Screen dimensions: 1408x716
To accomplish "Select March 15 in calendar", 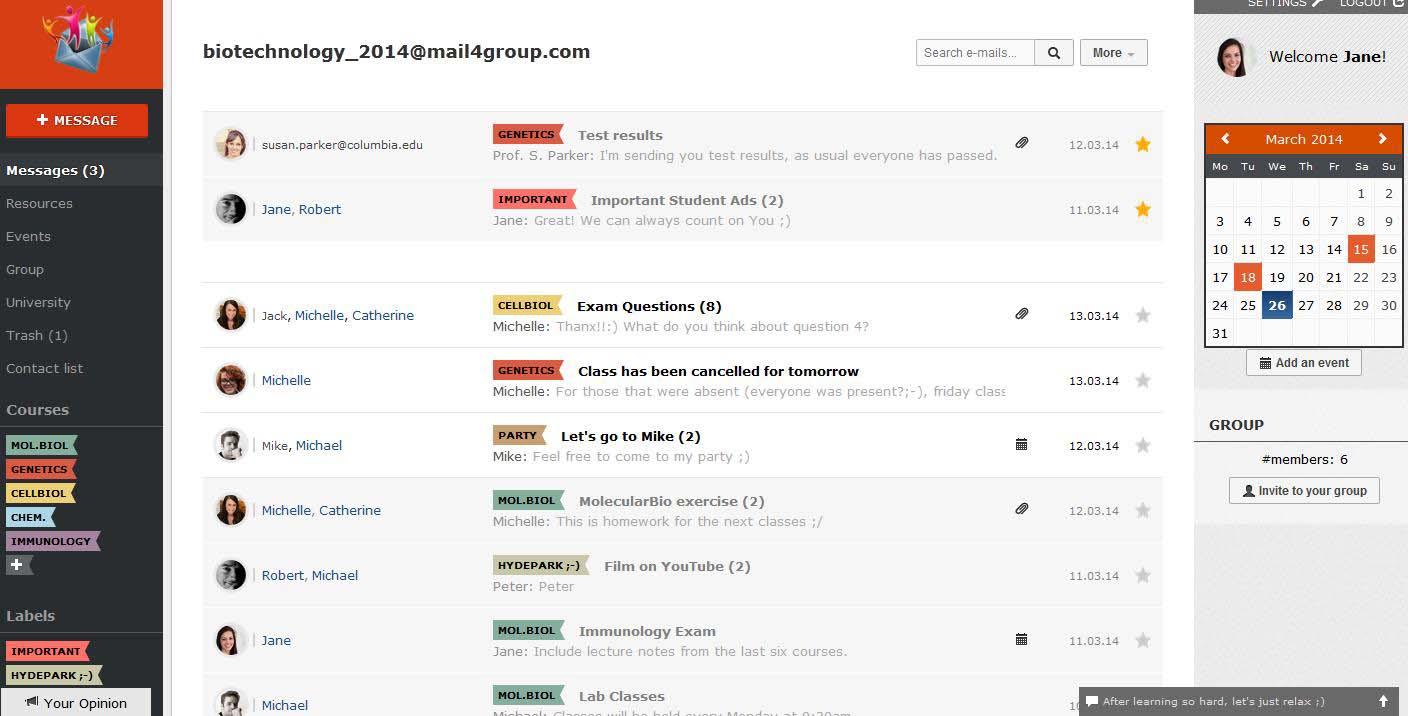I will pyautogui.click(x=1361, y=250).
